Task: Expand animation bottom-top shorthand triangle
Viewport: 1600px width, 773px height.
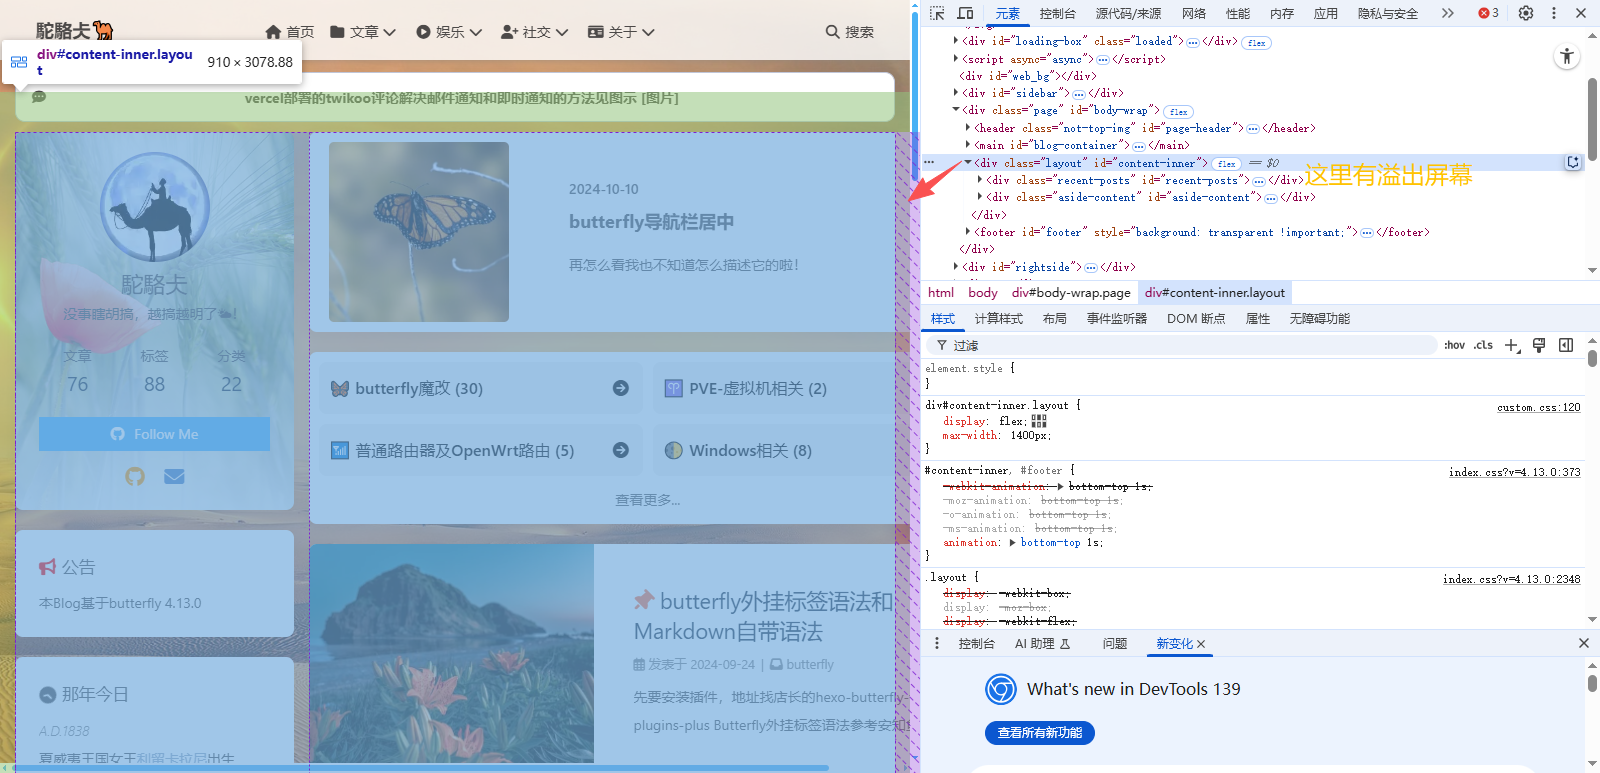Action: click(x=1012, y=542)
